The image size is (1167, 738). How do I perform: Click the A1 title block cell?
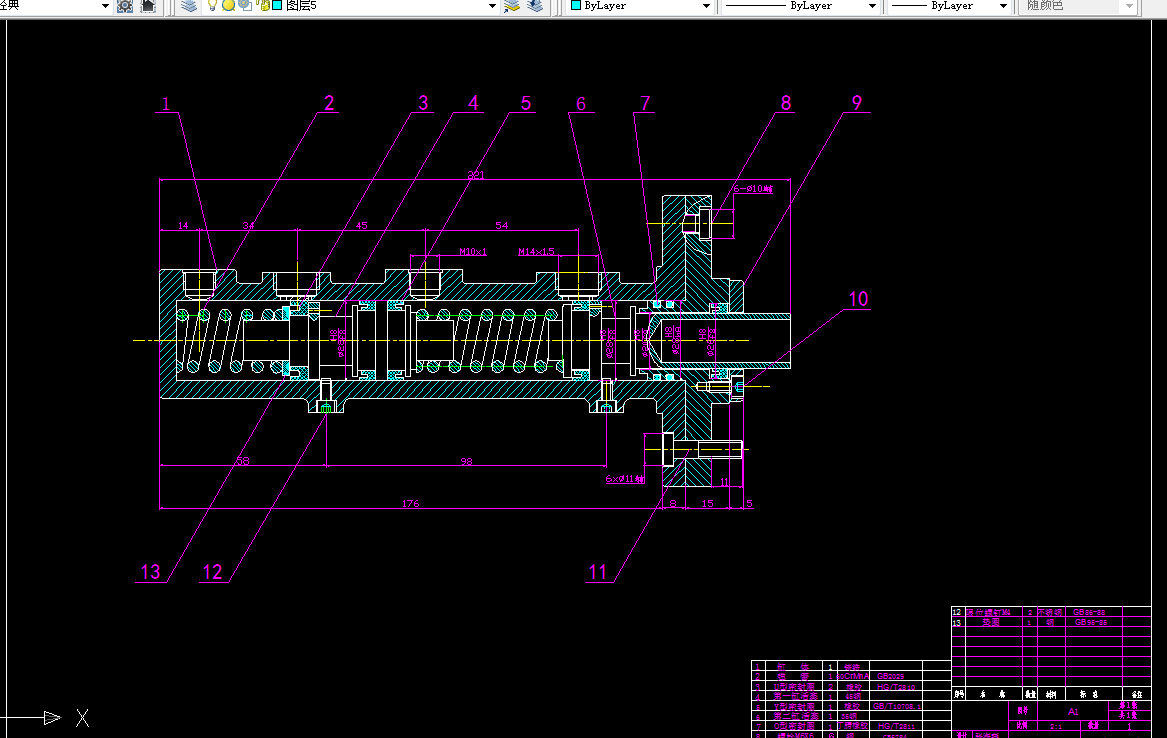click(1072, 711)
